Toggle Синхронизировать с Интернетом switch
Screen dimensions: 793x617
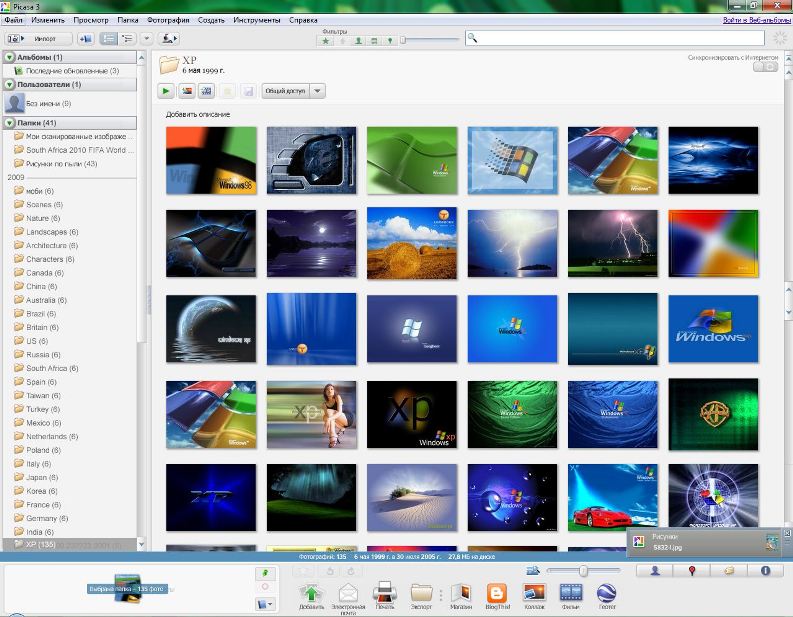(768, 67)
